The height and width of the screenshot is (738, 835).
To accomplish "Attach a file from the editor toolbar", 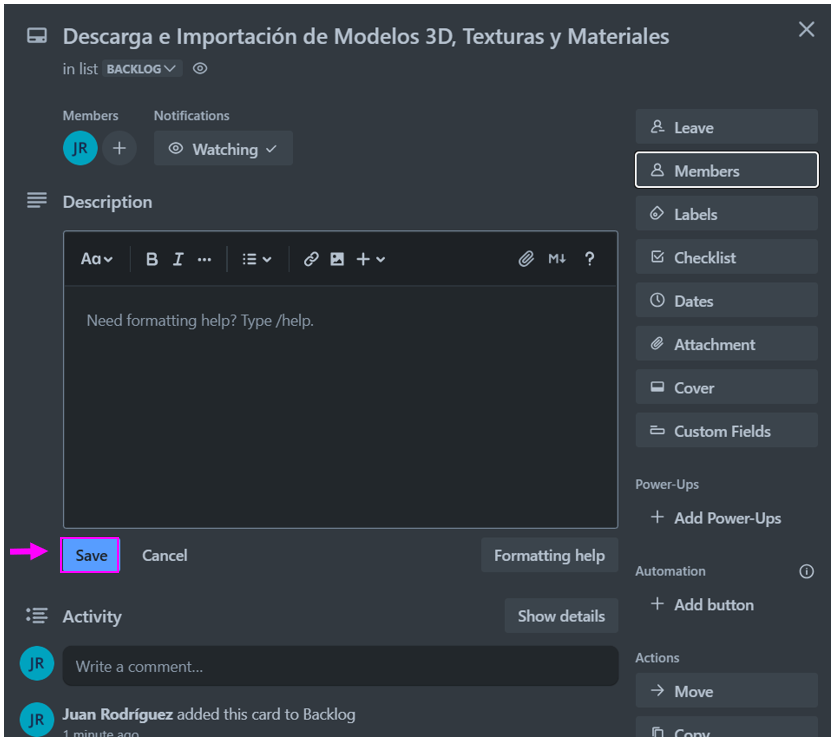I will (x=527, y=258).
